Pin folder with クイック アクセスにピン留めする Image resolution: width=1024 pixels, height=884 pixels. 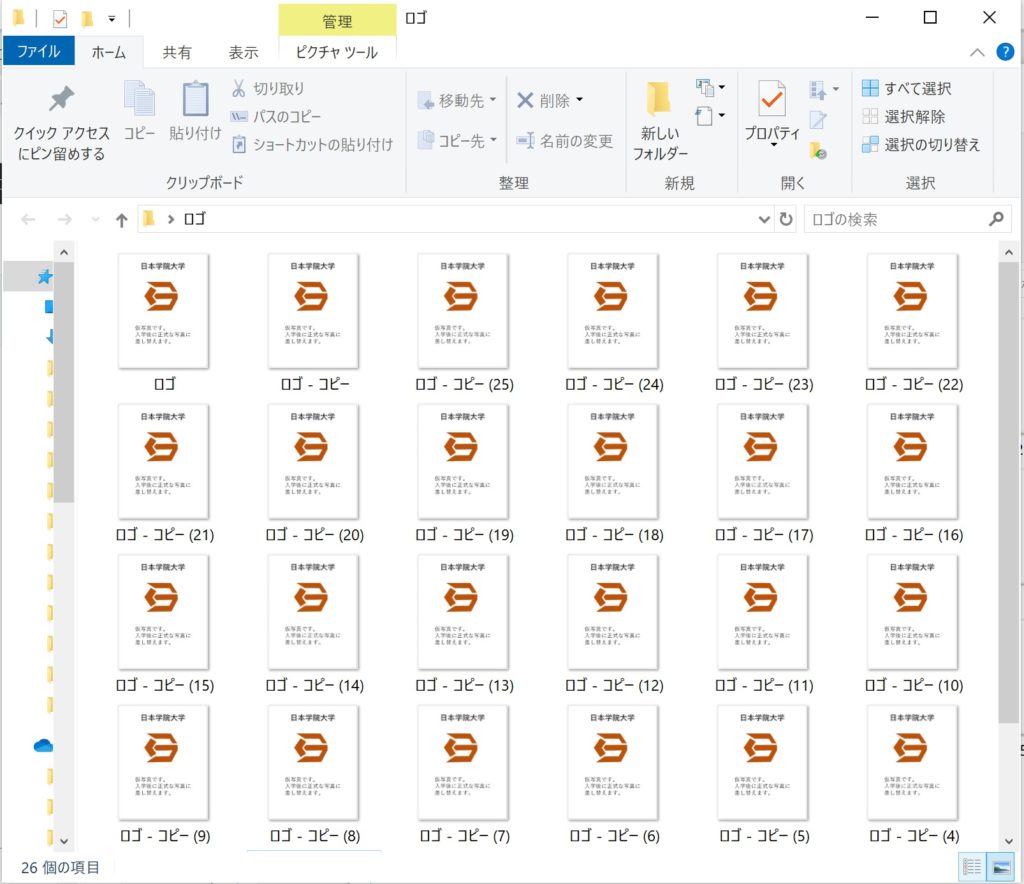pos(61,123)
